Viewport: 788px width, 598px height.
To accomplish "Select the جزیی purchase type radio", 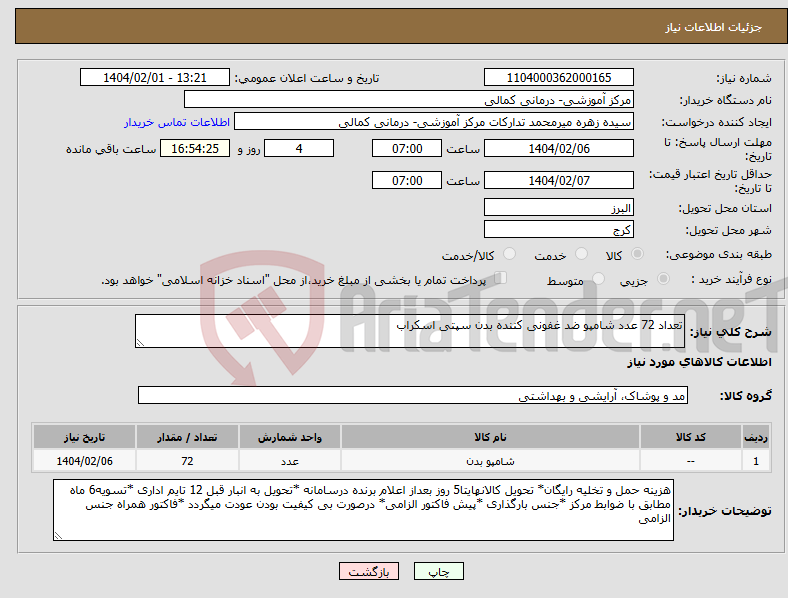I will pyautogui.click(x=663, y=279).
